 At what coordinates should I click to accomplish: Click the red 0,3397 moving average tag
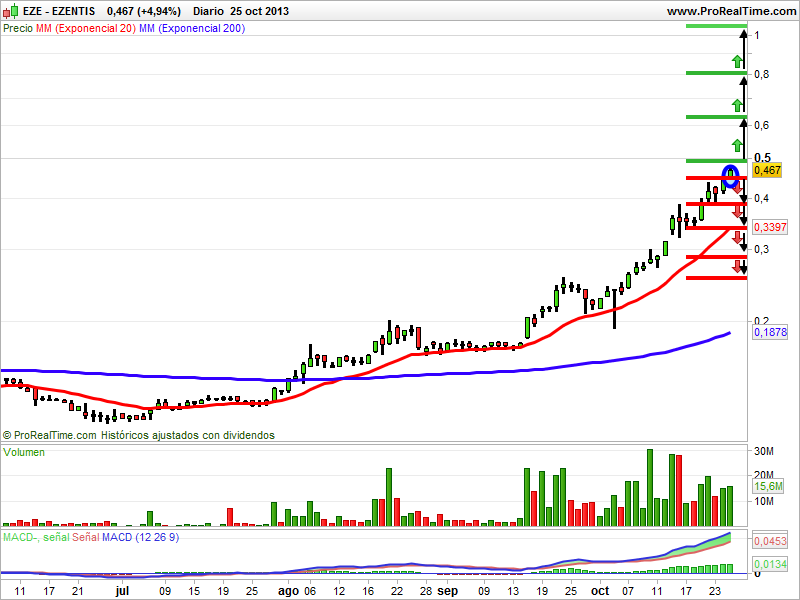770,227
